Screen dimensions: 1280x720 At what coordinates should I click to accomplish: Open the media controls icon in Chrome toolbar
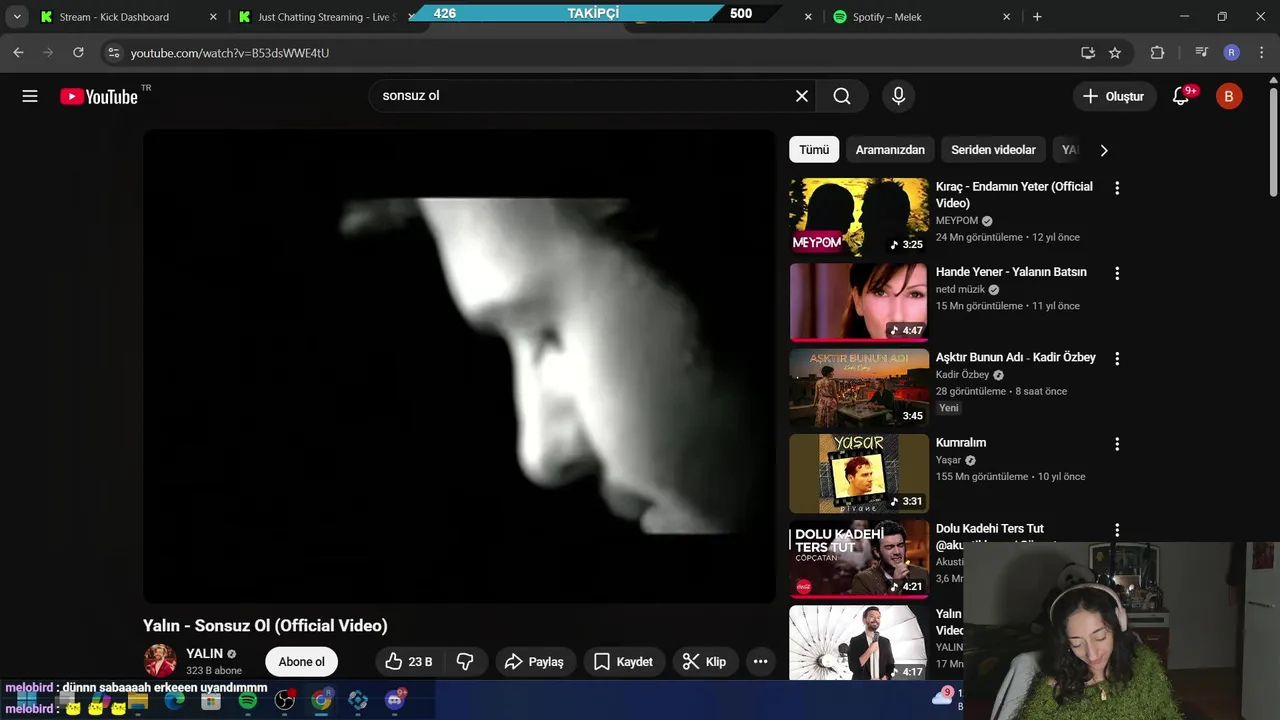pyautogui.click(x=1202, y=52)
